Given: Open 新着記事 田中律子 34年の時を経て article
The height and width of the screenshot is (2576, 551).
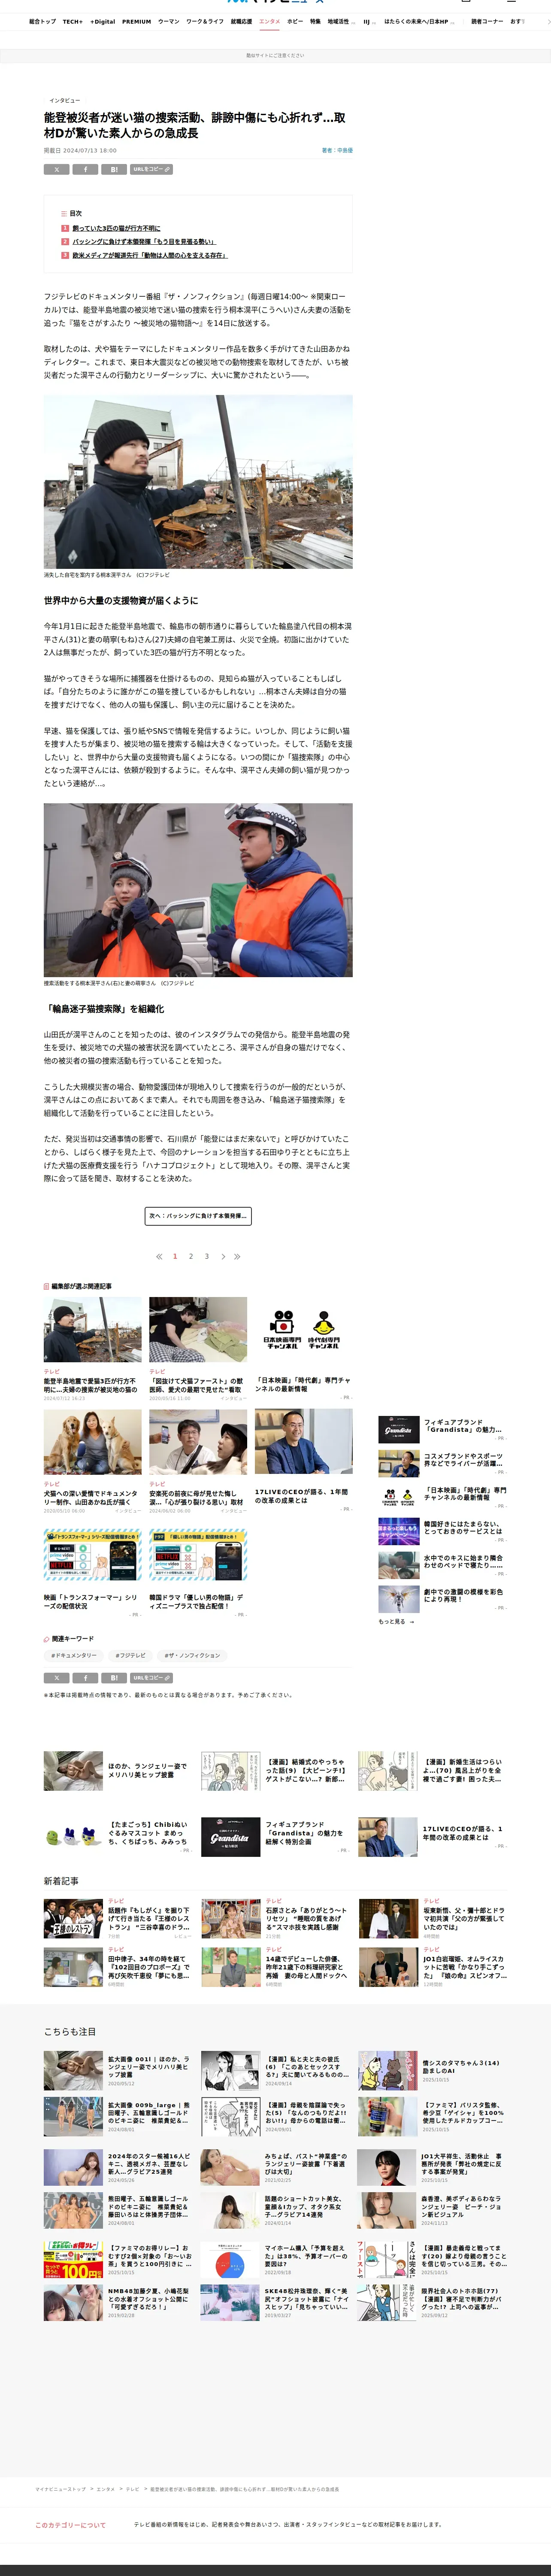Looking at the screenshot, I should [x=118, y=1967].
